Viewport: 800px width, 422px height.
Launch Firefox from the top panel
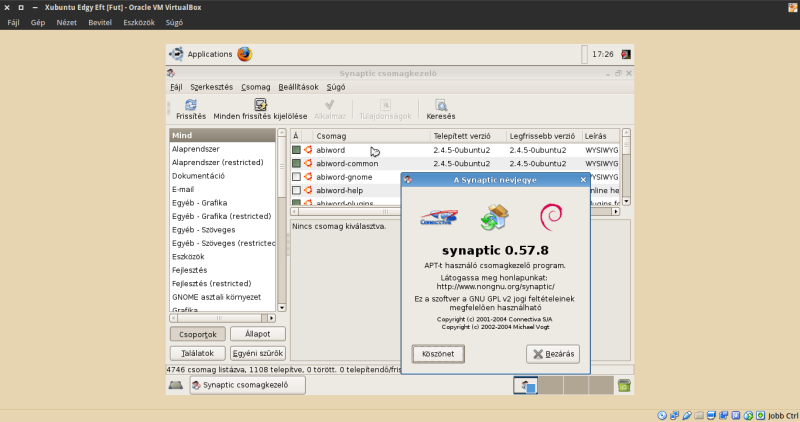tap(244, 54)
